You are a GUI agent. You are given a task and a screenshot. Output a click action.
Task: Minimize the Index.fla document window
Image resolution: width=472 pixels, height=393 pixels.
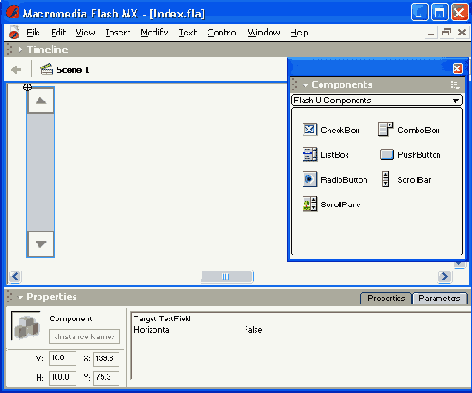[431, 33]
